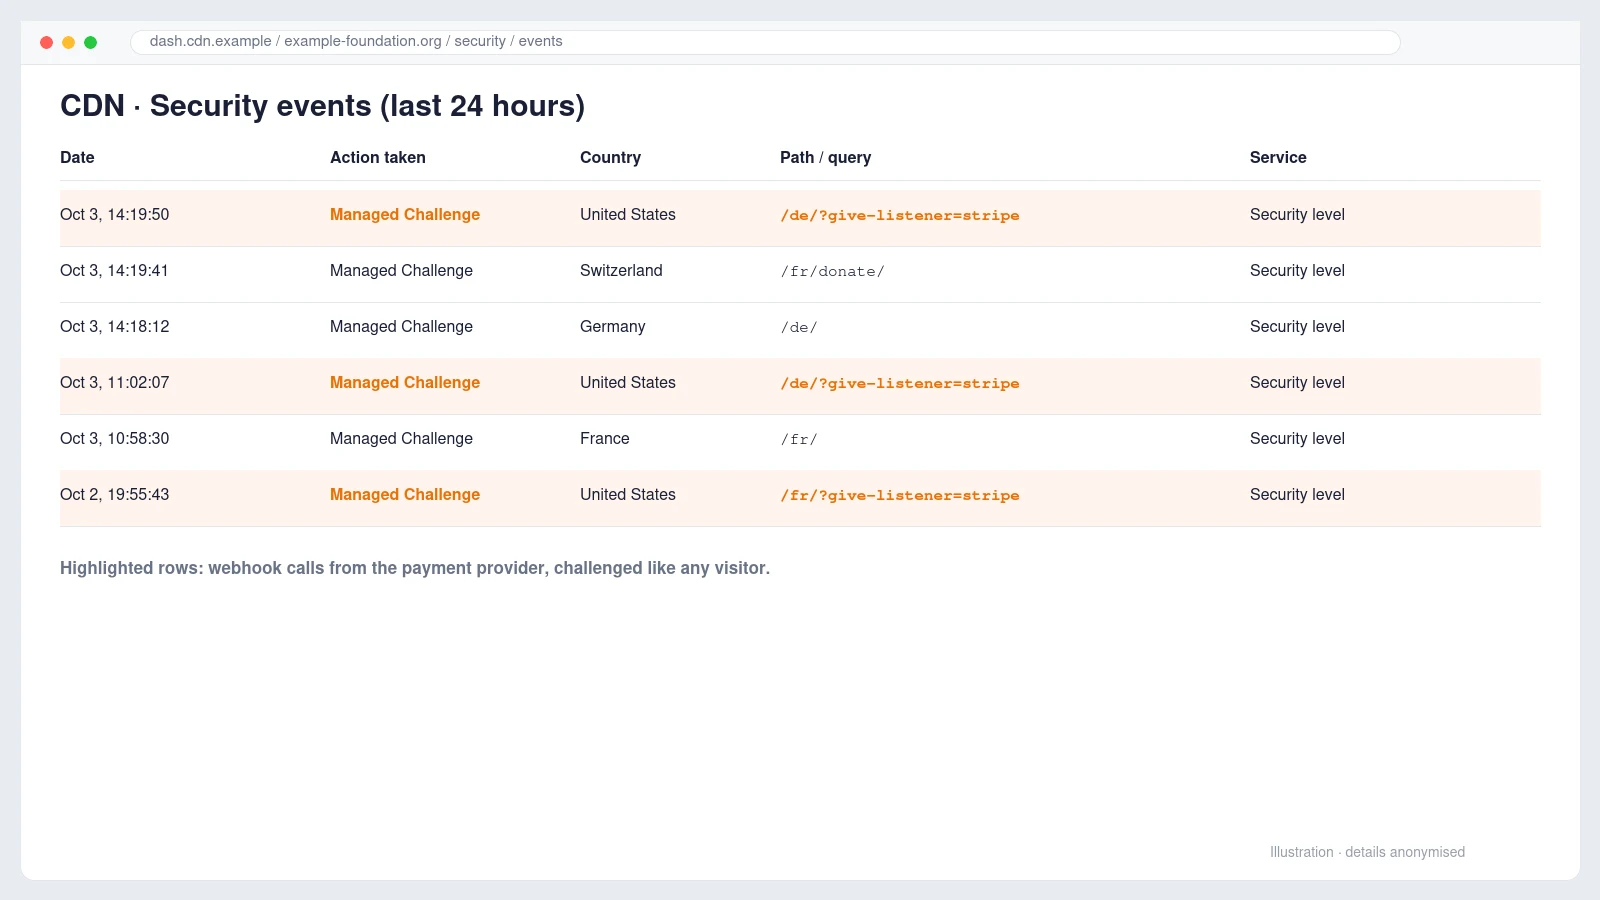Select the date Oct 3, 11:02:07
The image size is (1600, 900).
[x=114, y=382]
